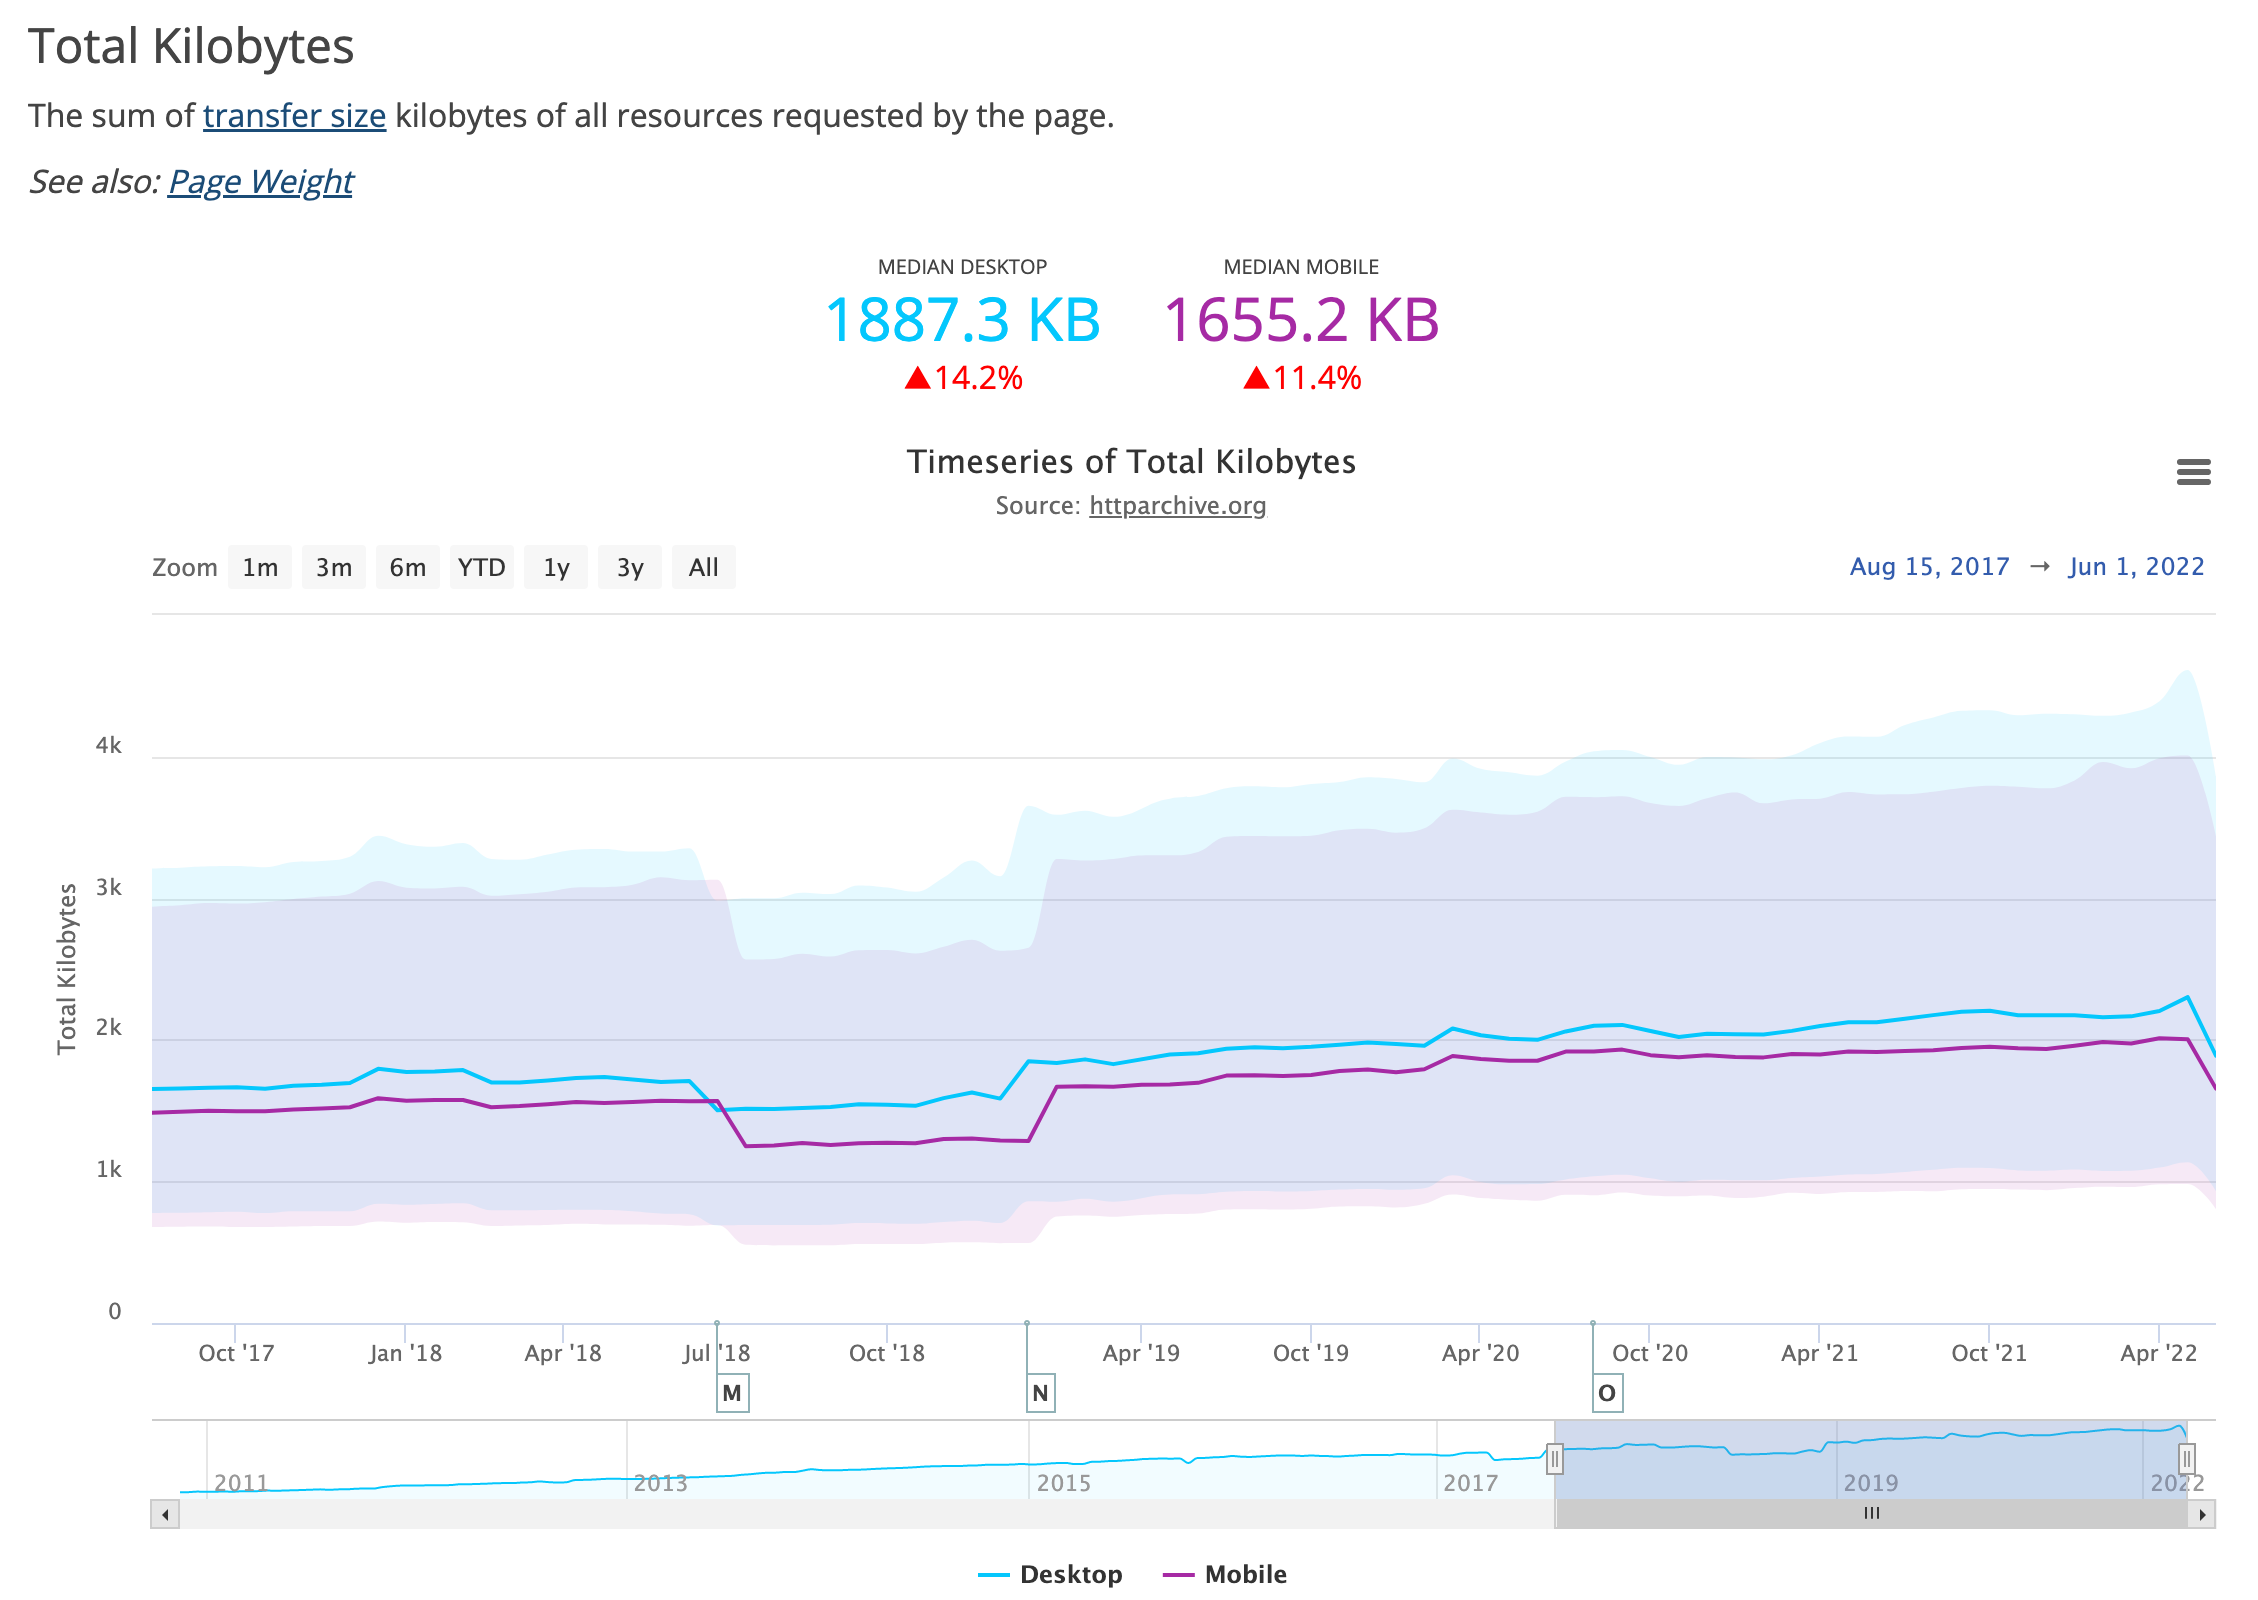Image resolution: width=2258 pixels, height=1600 pixels.
Task: Click the navigator scrollbar thumb
Action: (x=1871, y=1514)
